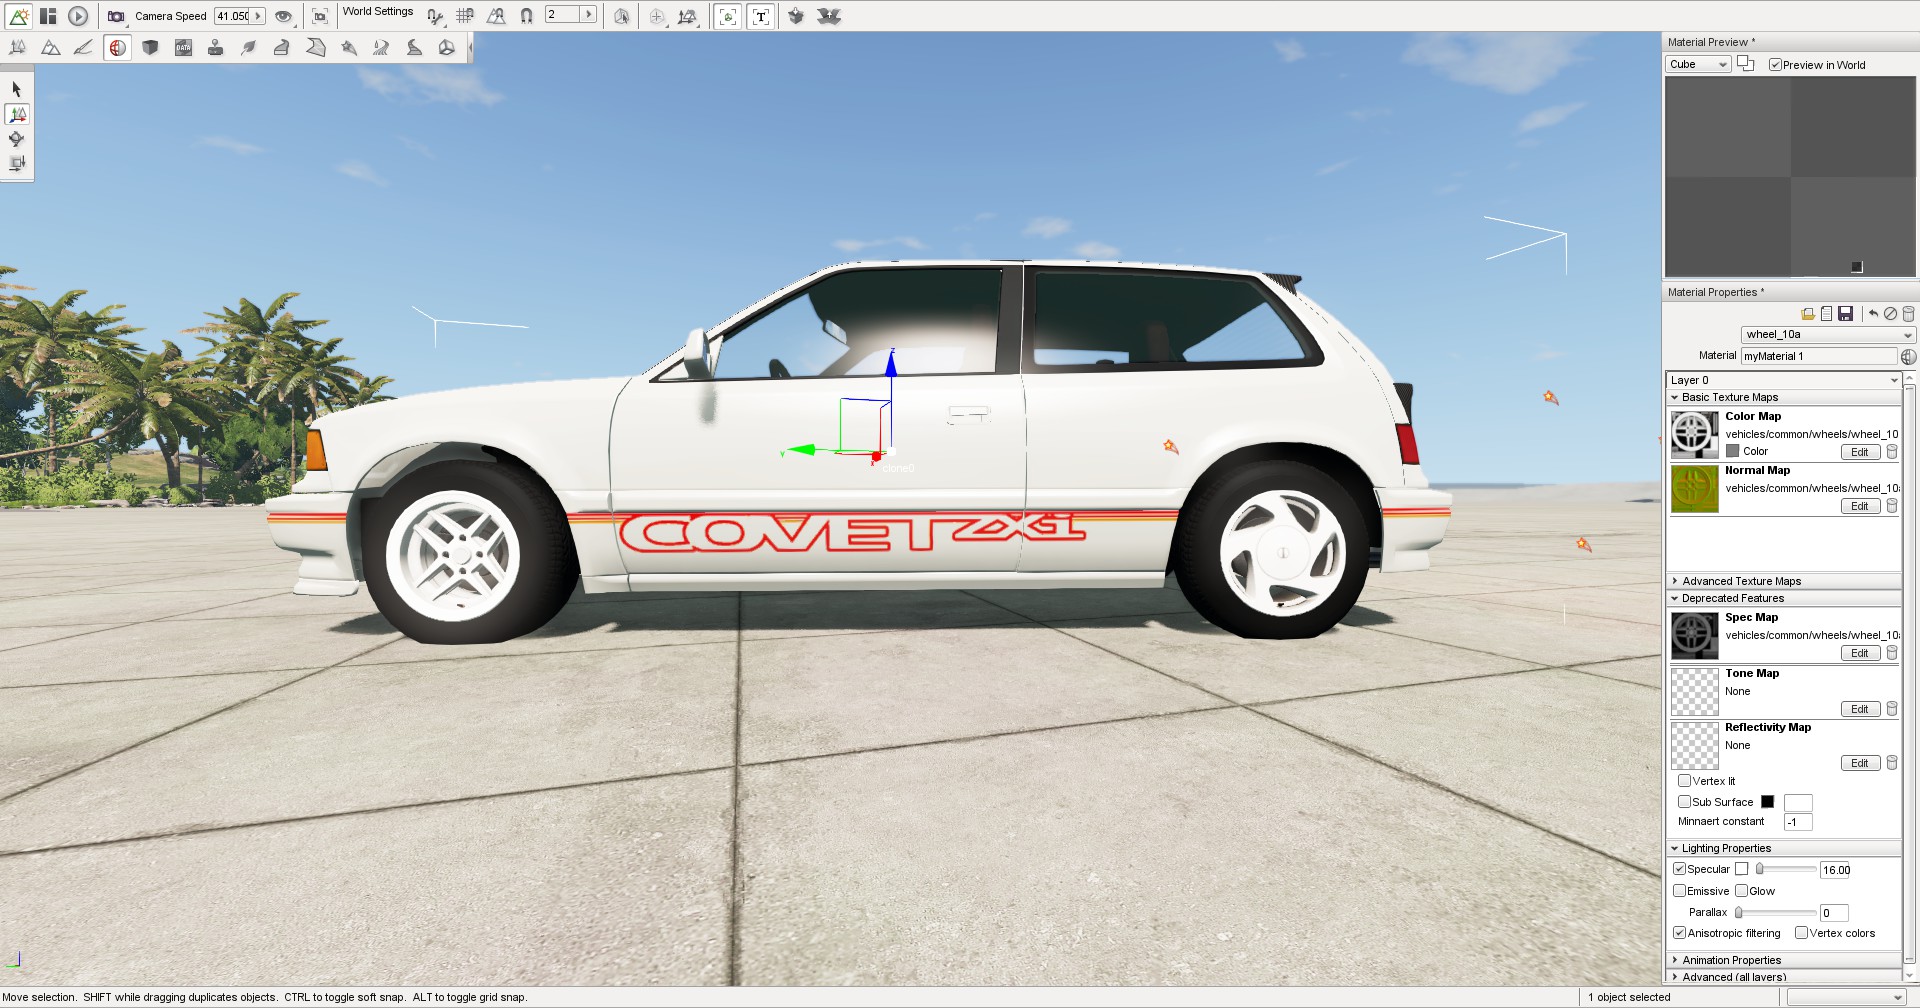Select the Move selection tool
This screenshot has width=1920, height=1008.
(17, 114)
